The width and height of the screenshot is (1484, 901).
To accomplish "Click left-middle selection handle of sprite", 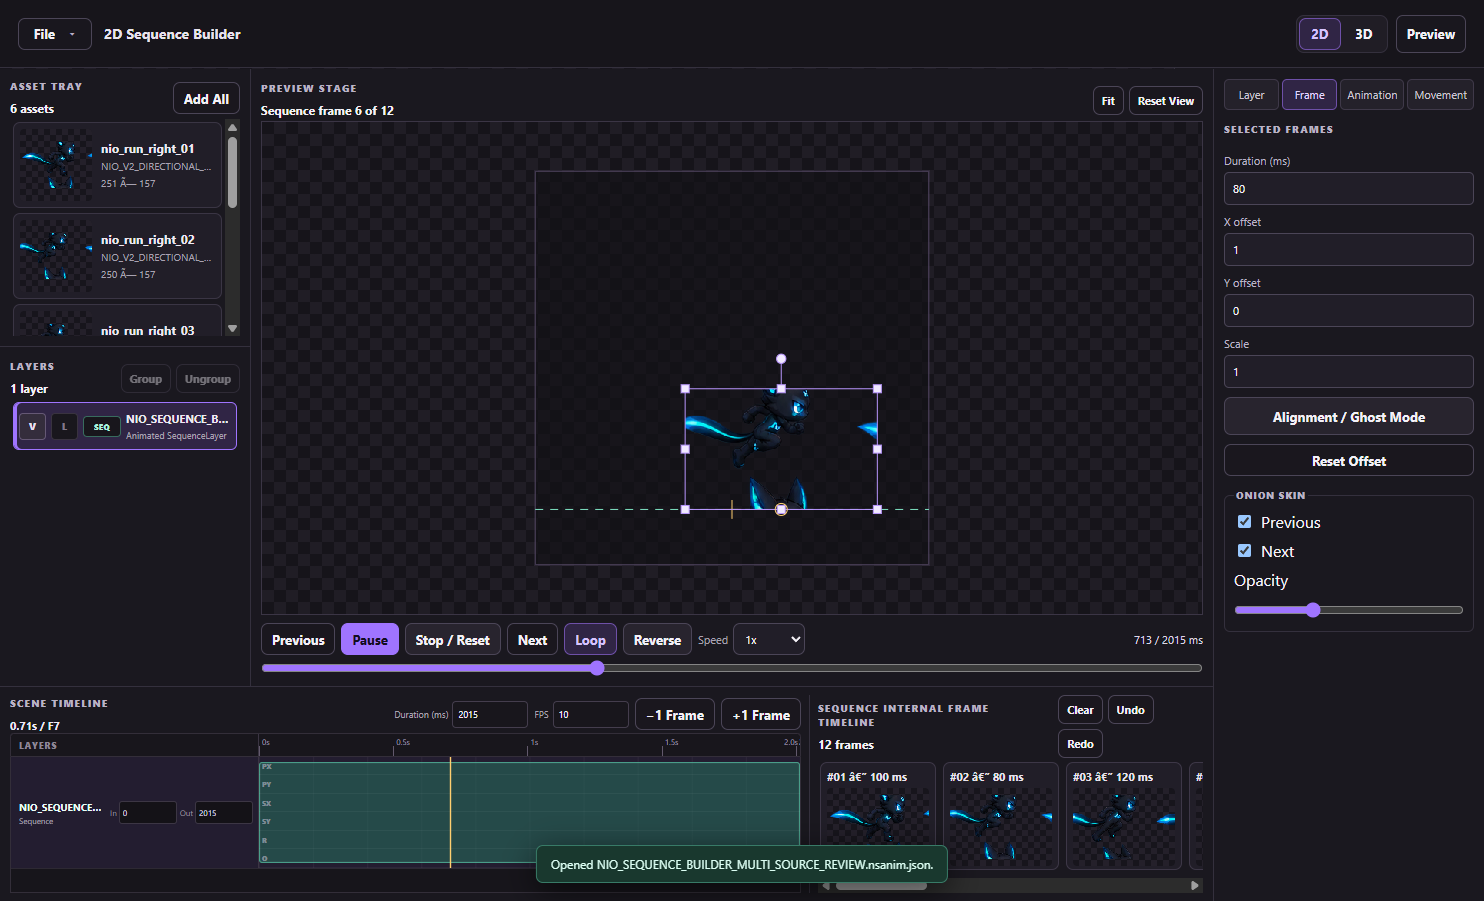I will [x=685, y=449].
